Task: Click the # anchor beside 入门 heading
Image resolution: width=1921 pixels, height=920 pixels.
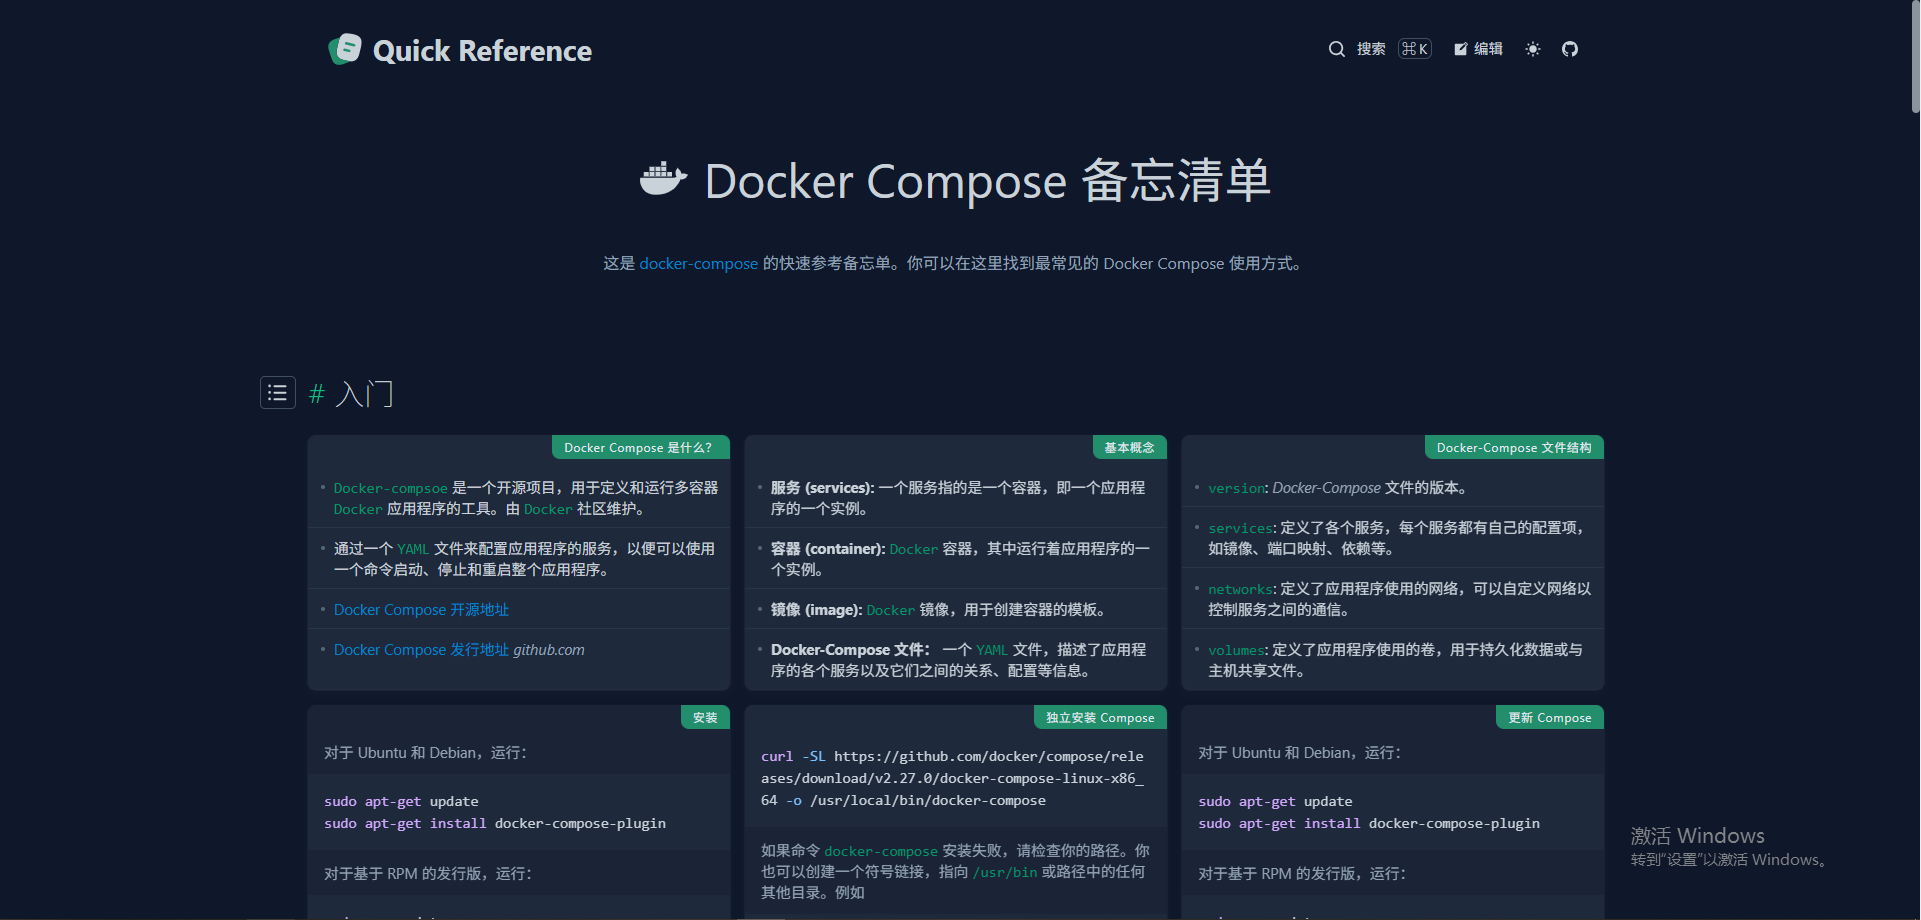Action: (317, 394)
